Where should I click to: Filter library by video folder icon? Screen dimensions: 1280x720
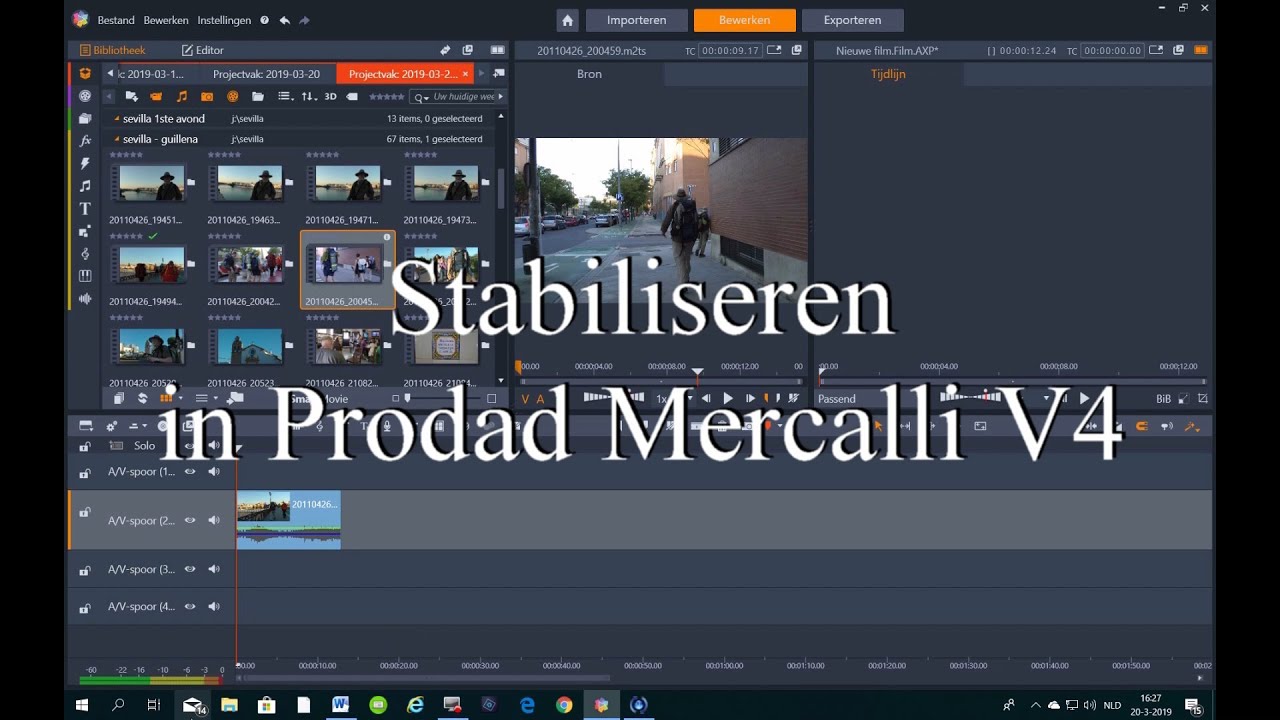point(156,97)
